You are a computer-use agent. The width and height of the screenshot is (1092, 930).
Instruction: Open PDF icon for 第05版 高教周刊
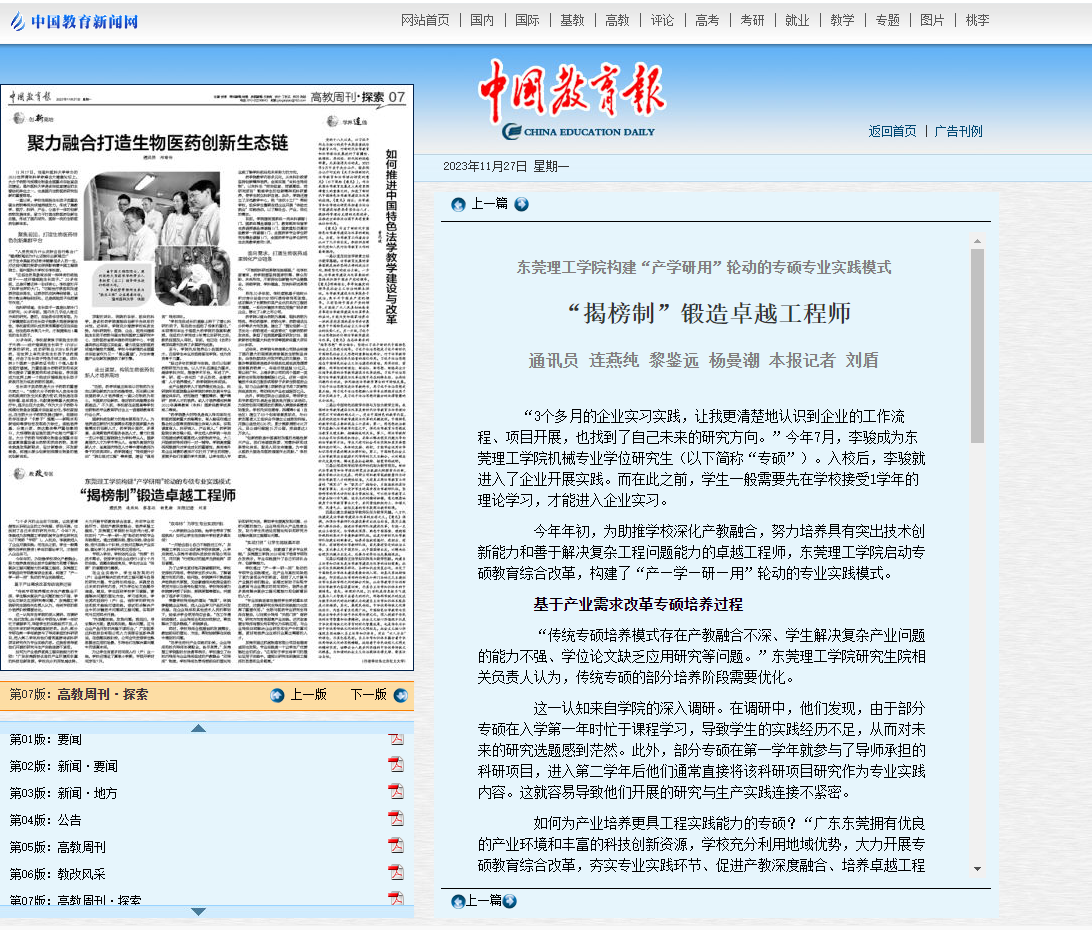tap(396, 846)
